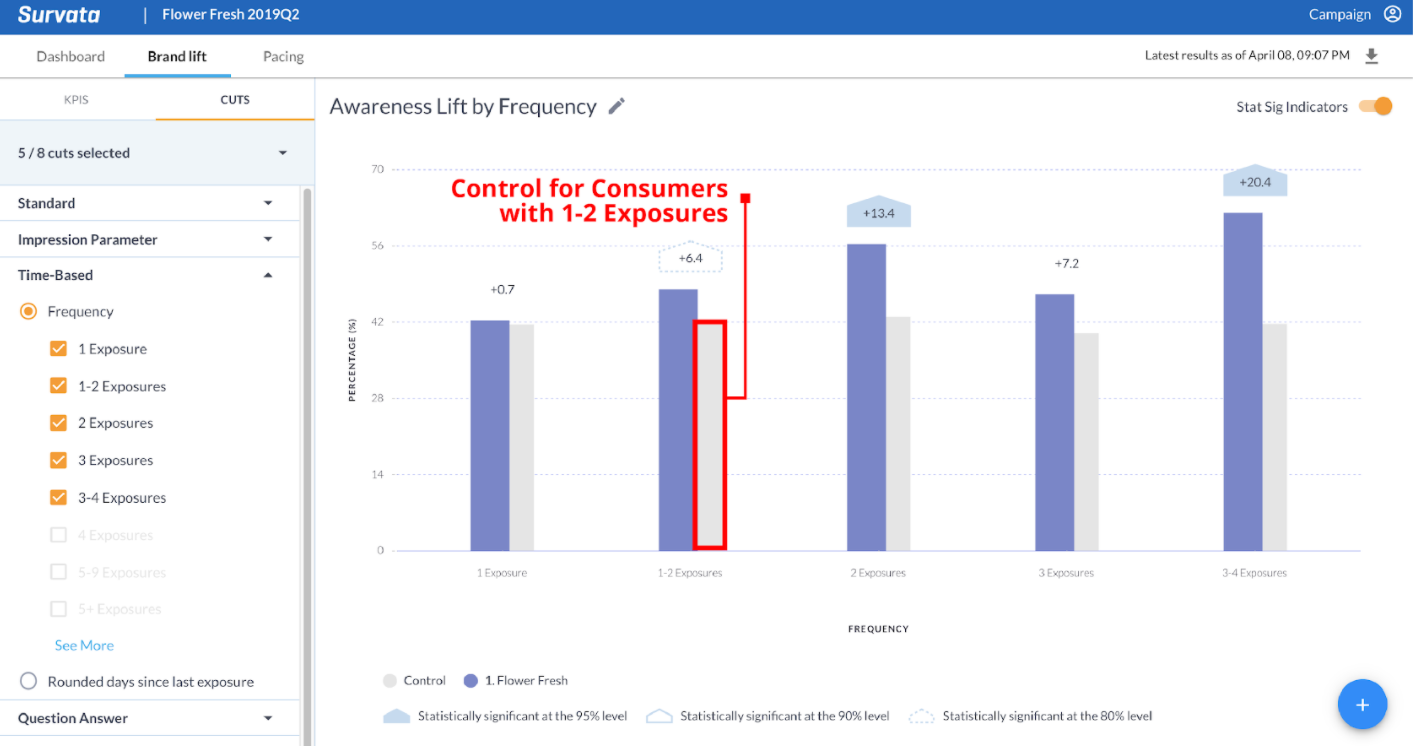Select the Brand lift tab
This screenshot has width=1413, height=746.
pos(177,56)
